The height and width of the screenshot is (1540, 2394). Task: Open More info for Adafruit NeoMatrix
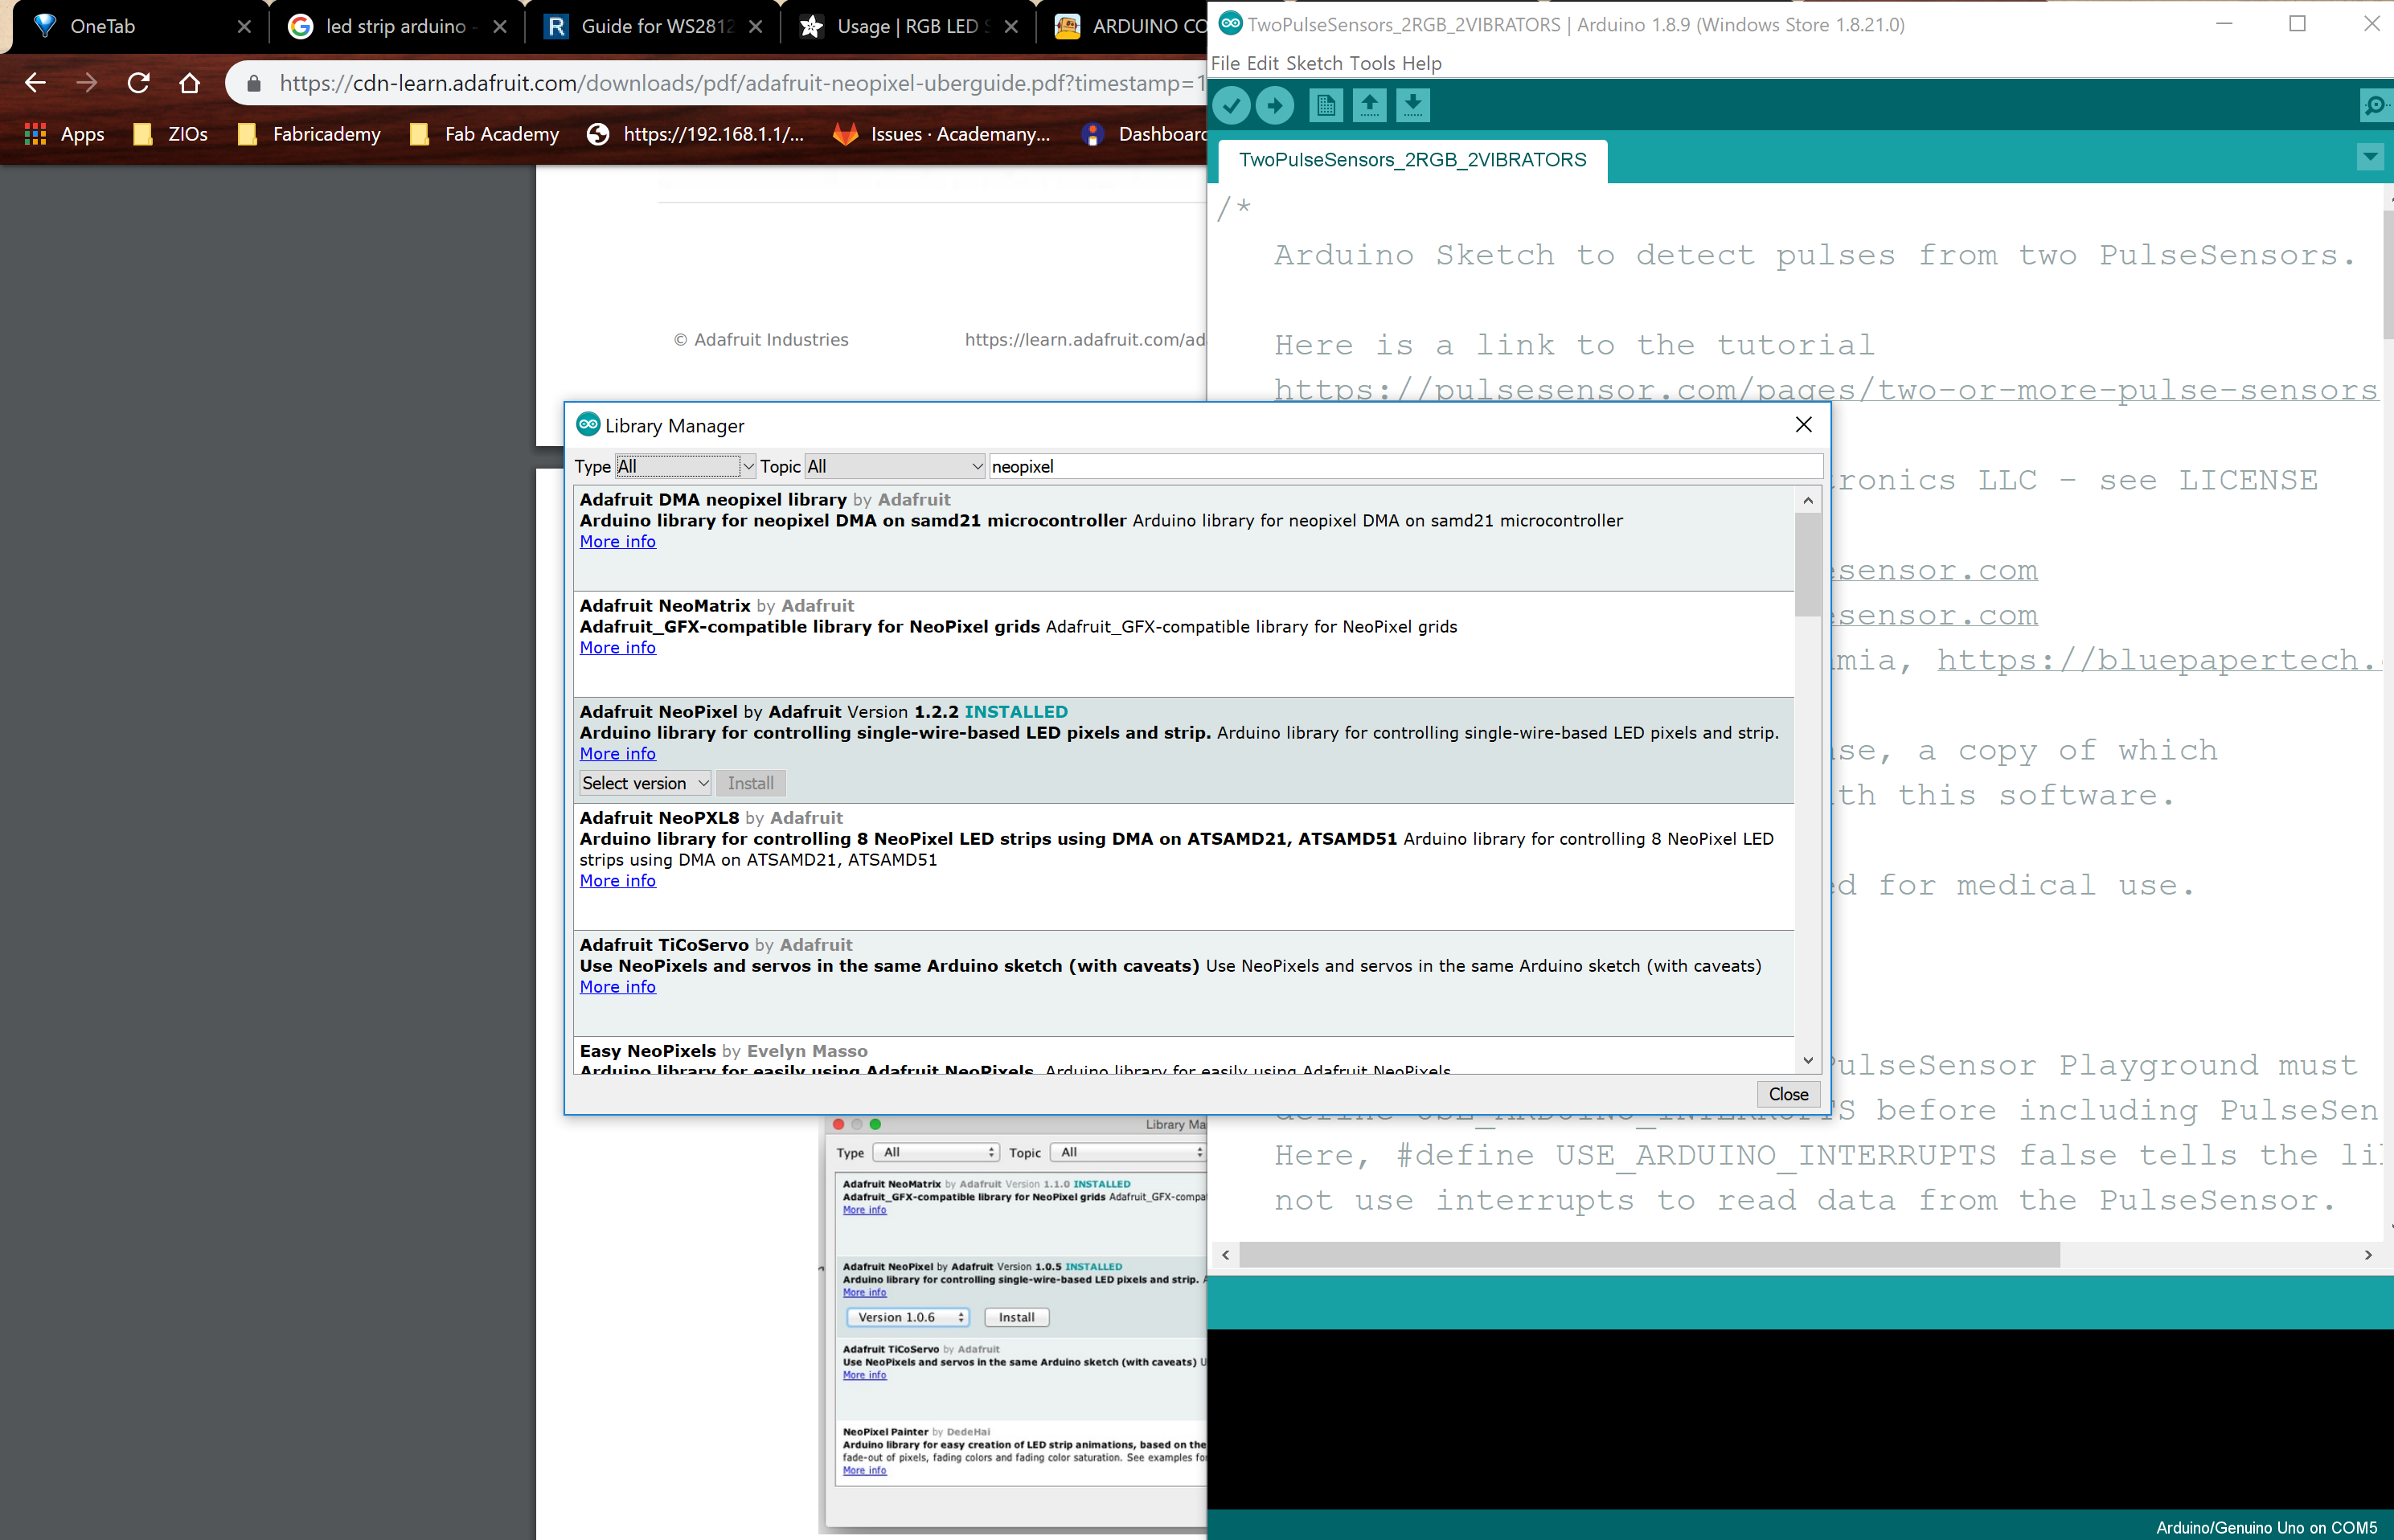(x=618, y=648)
